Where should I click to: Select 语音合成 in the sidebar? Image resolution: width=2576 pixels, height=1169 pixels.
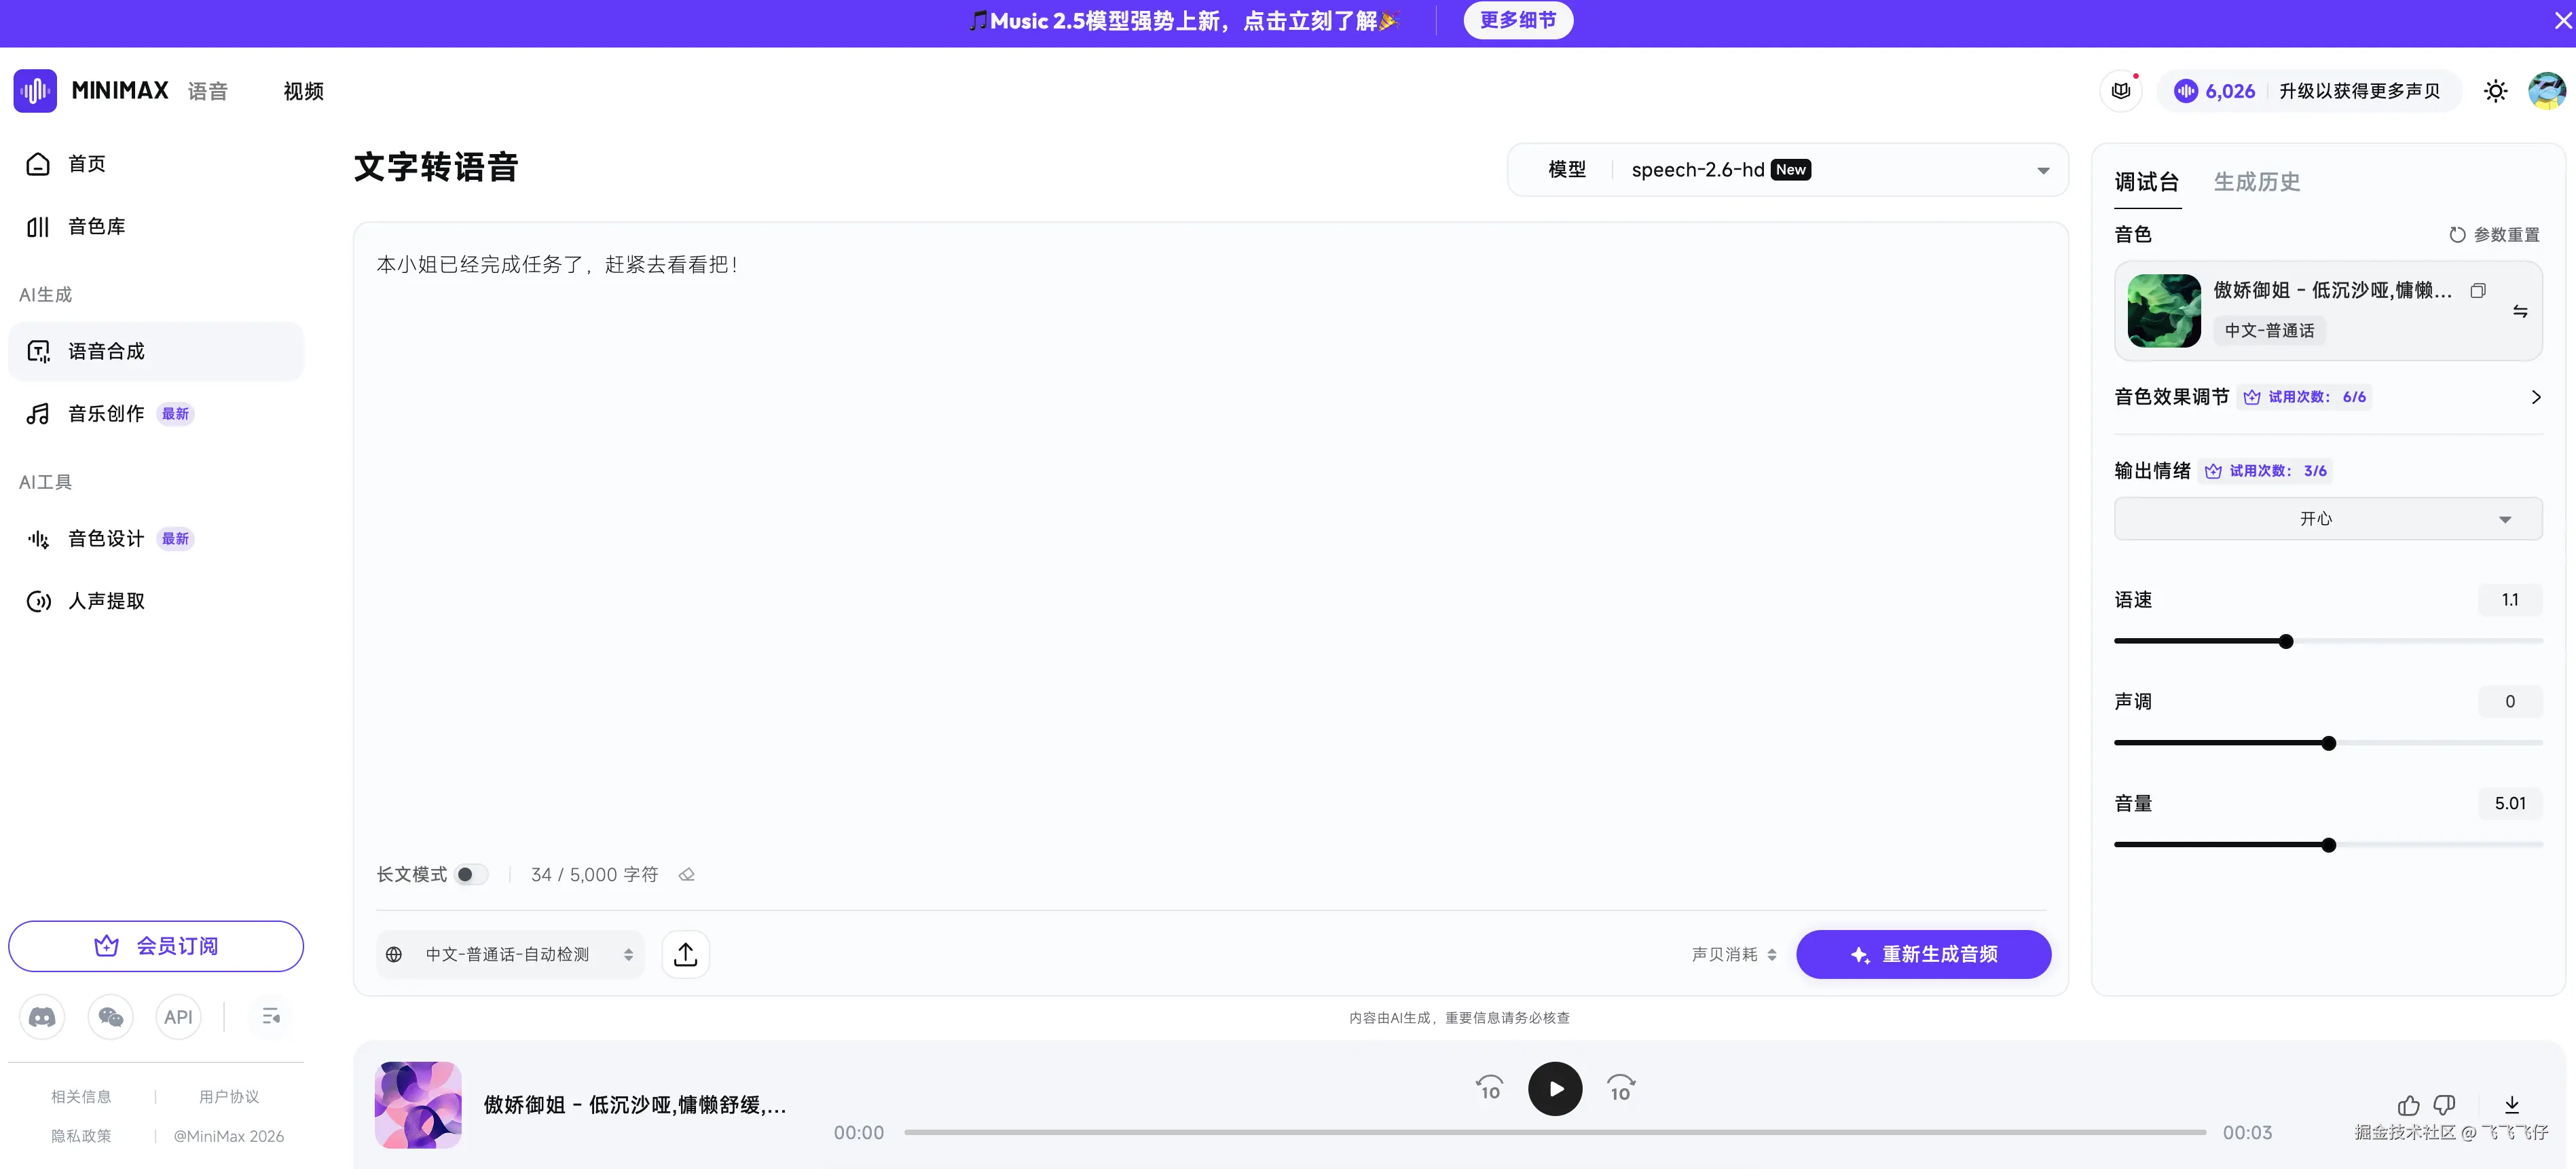[156, 352]
